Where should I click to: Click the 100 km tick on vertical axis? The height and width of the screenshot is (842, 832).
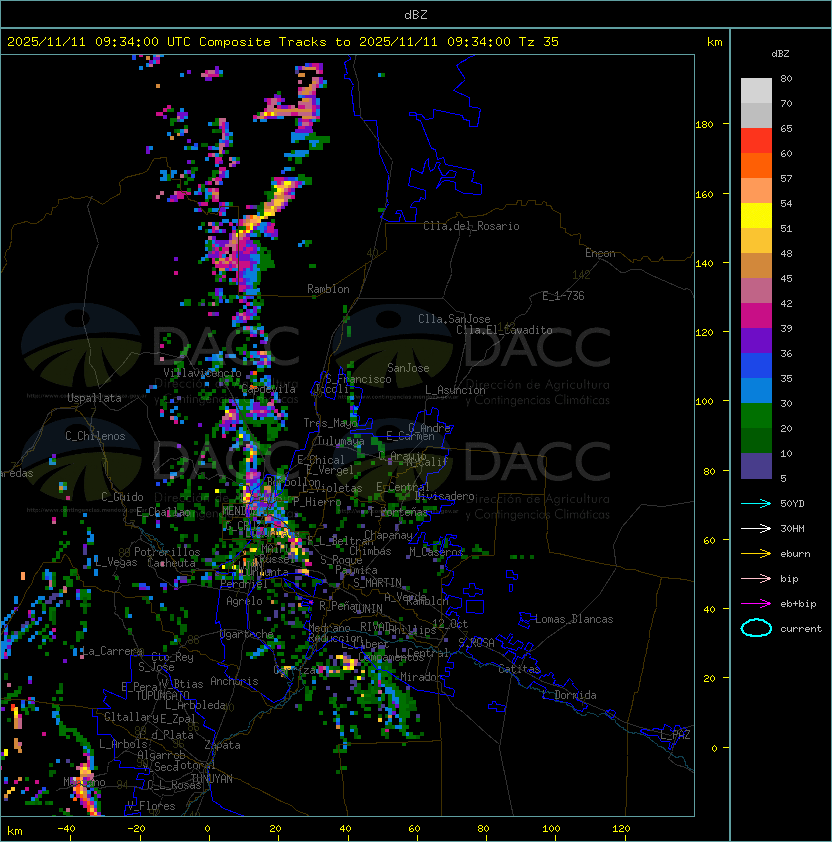(x=704, y=402)
